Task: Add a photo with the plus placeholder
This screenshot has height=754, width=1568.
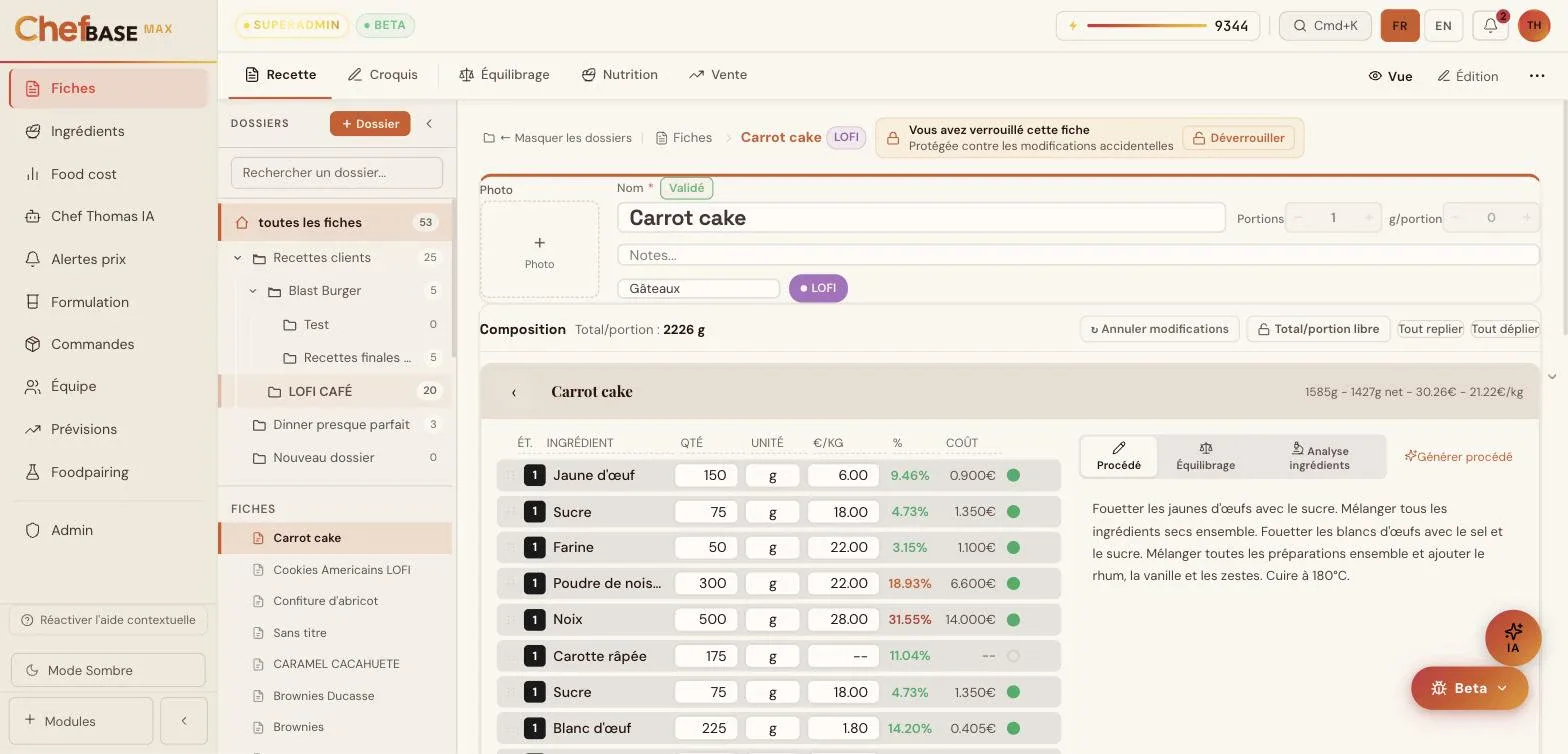Action: pyautogui.click(x=539, y=250)
